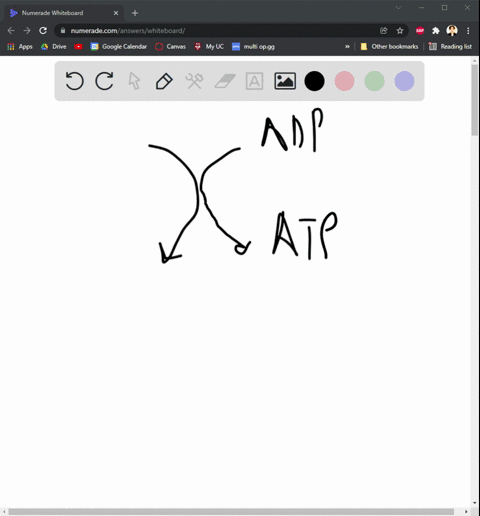
Task: Open the Apps bookmark
Action: pyautogui.click(x=20, y=47)
